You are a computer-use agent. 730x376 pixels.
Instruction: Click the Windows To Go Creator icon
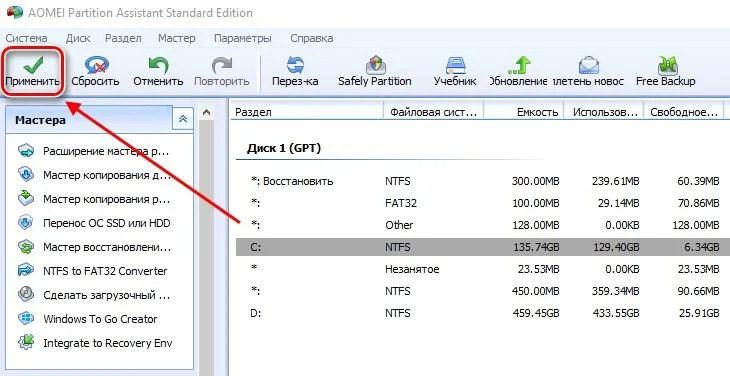26,319
